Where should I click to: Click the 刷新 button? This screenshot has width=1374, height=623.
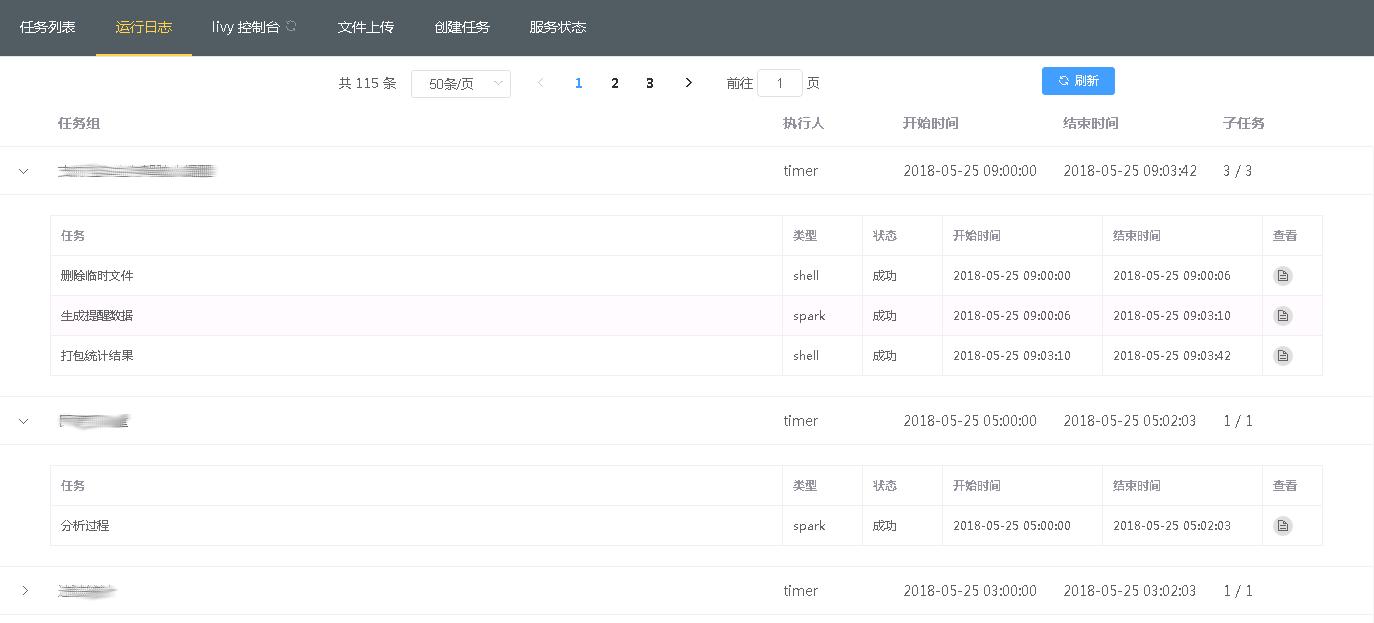pyautogui.click(x=1078, y=81)
